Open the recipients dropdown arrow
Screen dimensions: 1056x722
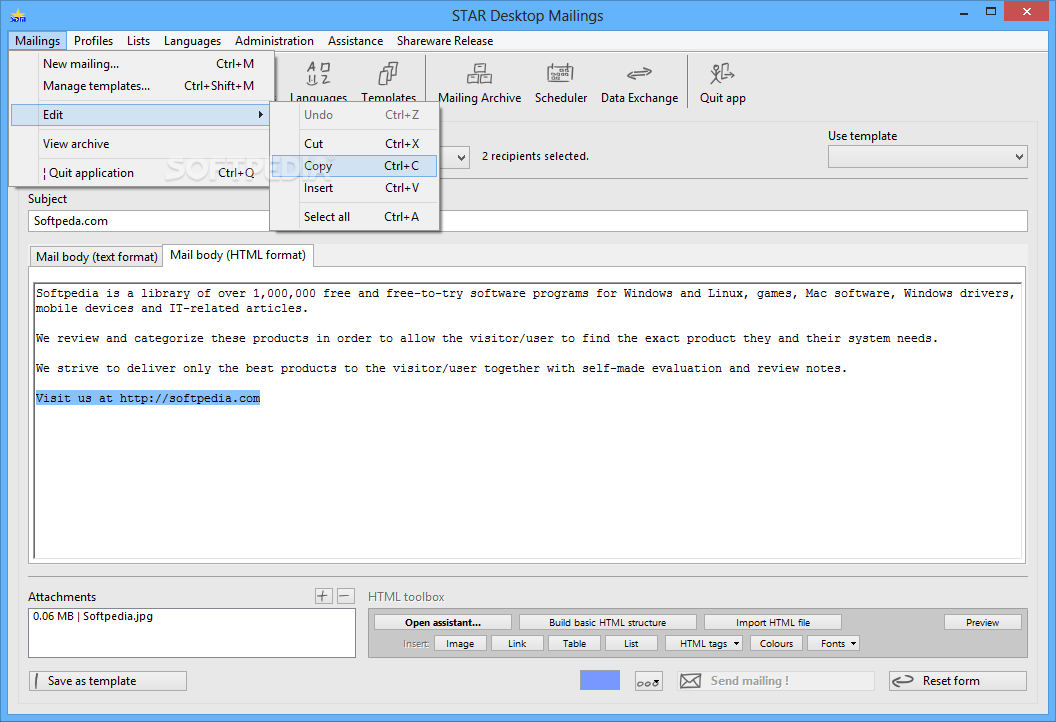pos(461,158)
